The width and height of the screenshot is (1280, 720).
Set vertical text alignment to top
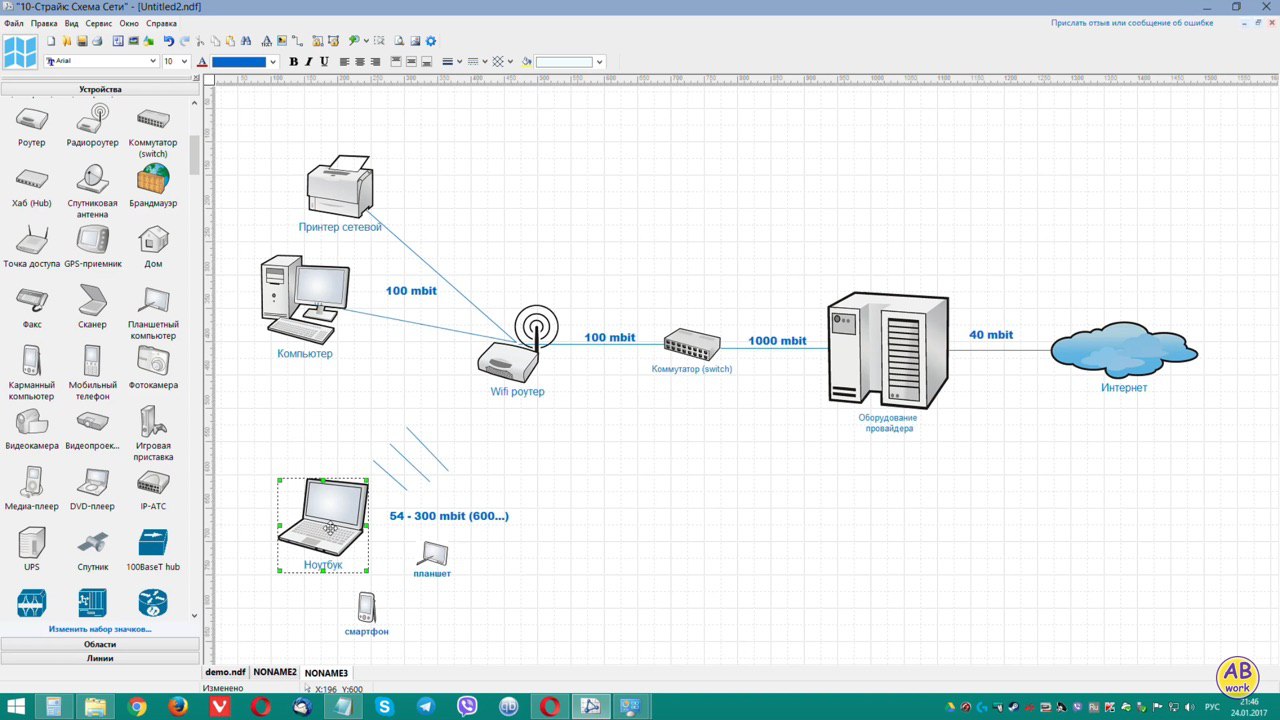396,62
